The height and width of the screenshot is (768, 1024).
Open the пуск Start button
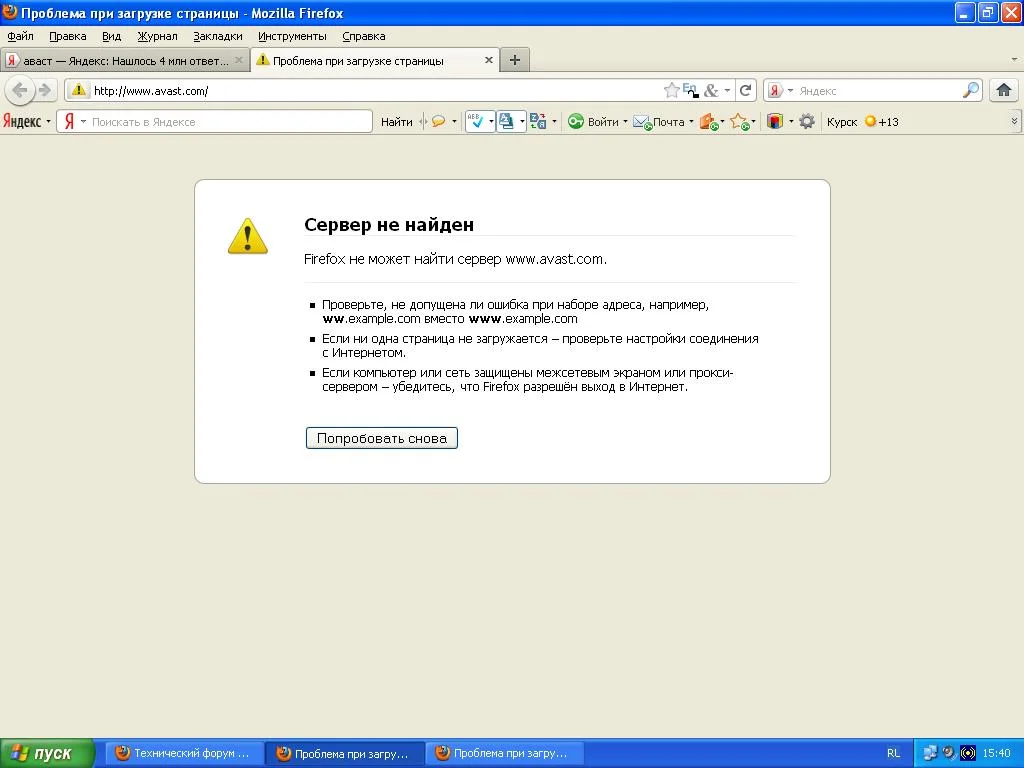coord(47,753)
